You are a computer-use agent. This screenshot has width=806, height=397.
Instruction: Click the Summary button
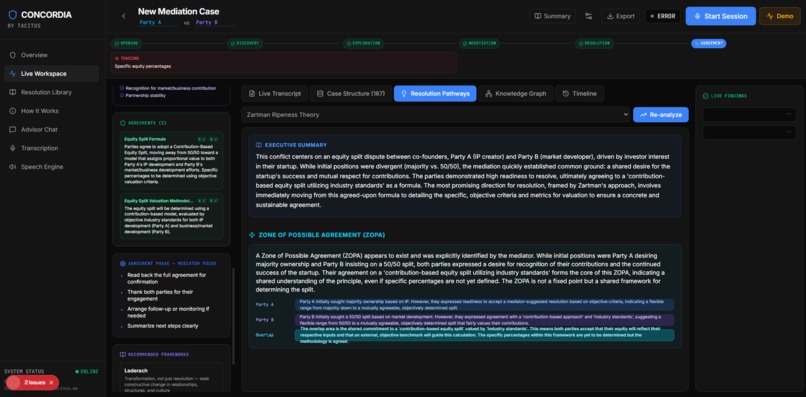click(552, 16)
